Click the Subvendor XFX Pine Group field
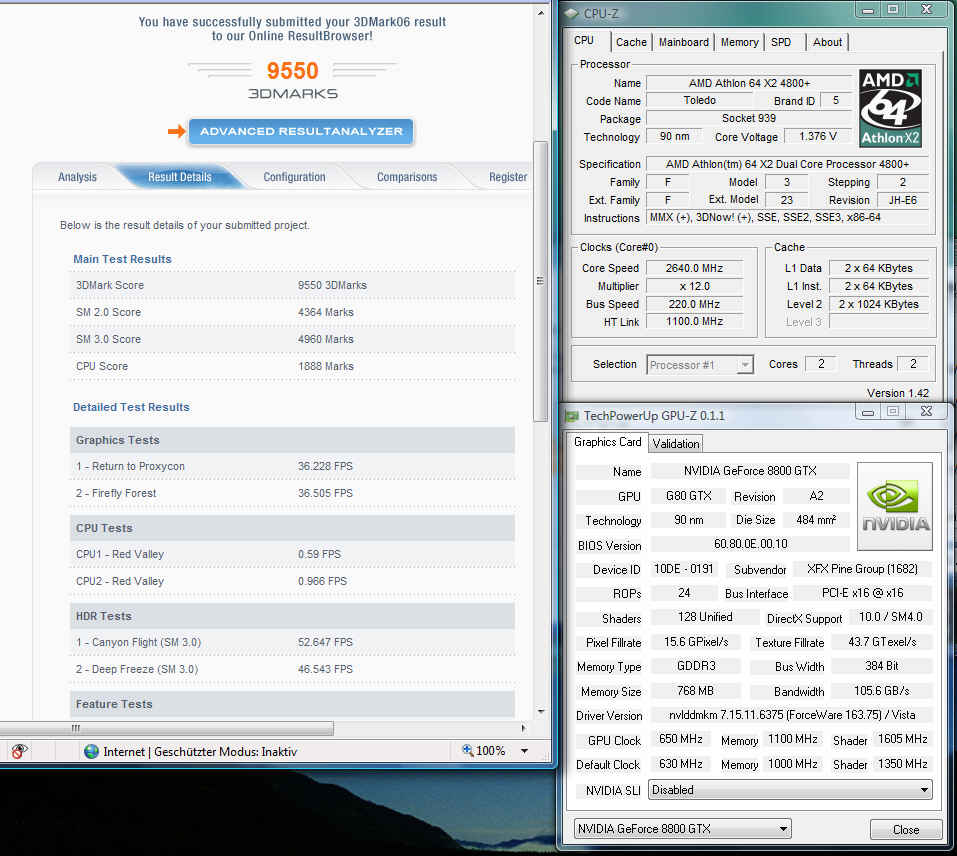 coord(862,569)
